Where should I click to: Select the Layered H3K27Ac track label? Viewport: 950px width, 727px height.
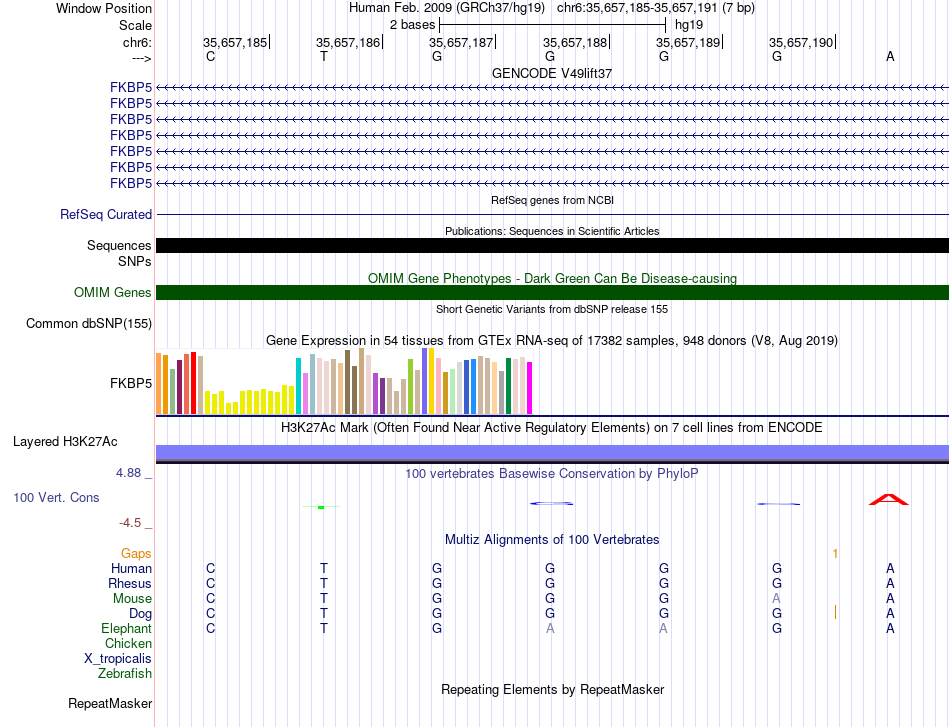(65, 442)
